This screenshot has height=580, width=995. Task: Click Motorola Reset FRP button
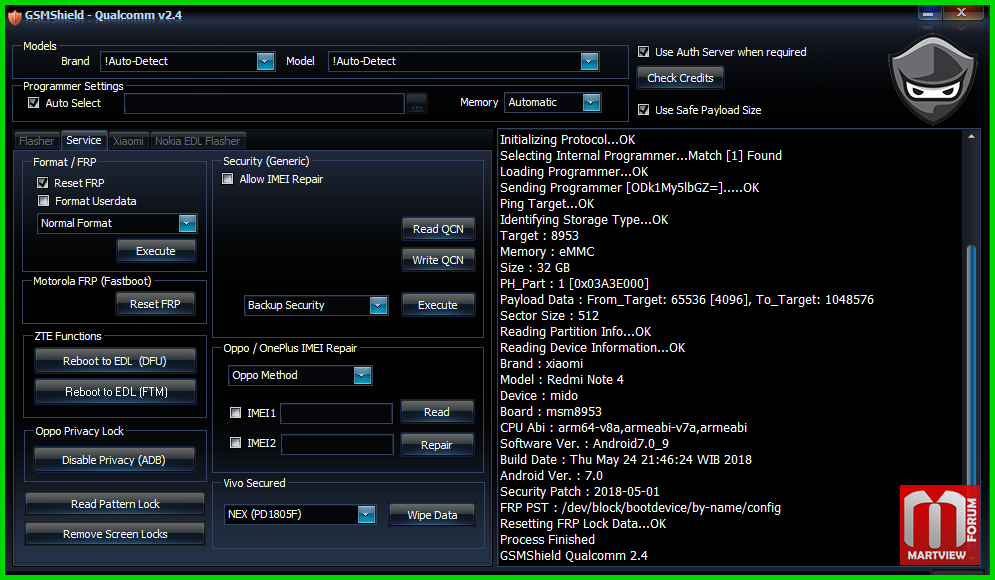click(x=155, y=304)
